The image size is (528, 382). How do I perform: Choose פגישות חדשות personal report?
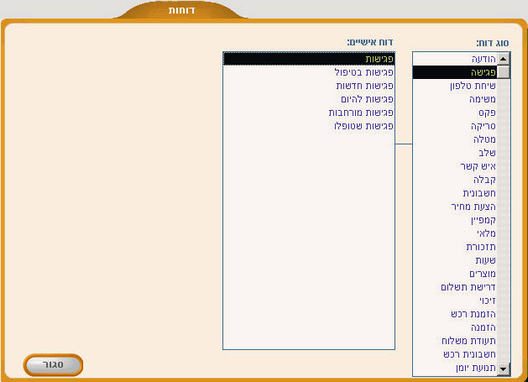(x=309, y=86)
